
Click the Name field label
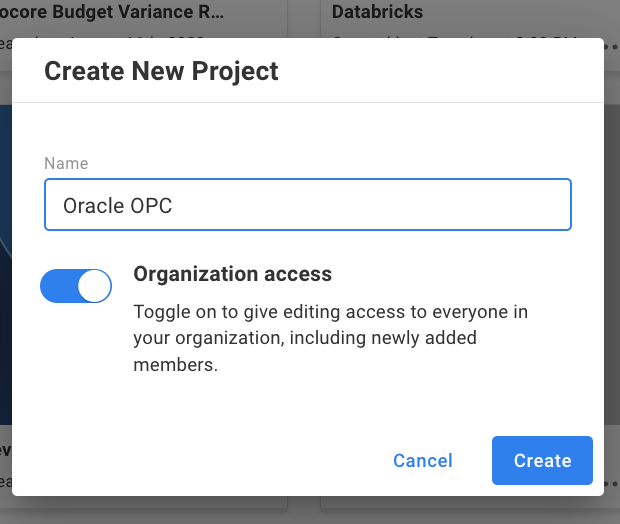coord(66,163)
